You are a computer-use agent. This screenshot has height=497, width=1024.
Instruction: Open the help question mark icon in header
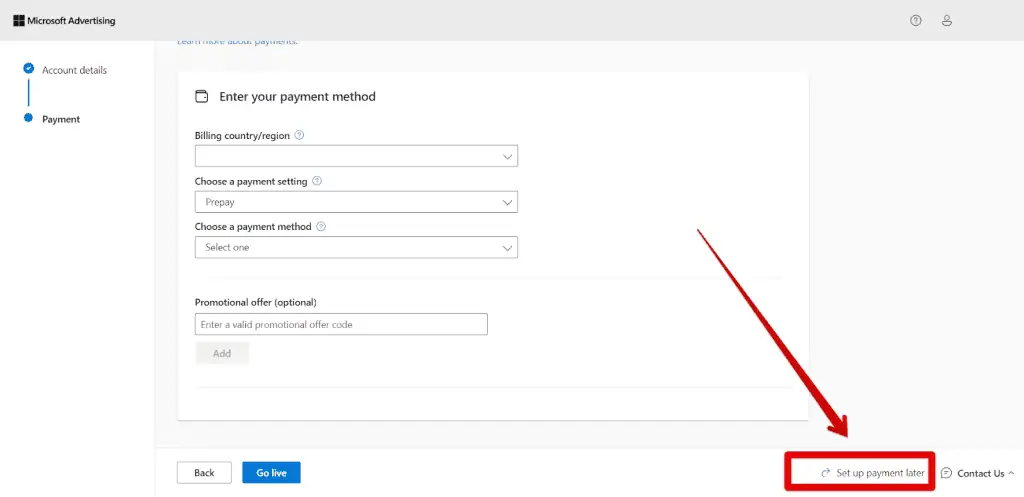click(x=916, y=21)
